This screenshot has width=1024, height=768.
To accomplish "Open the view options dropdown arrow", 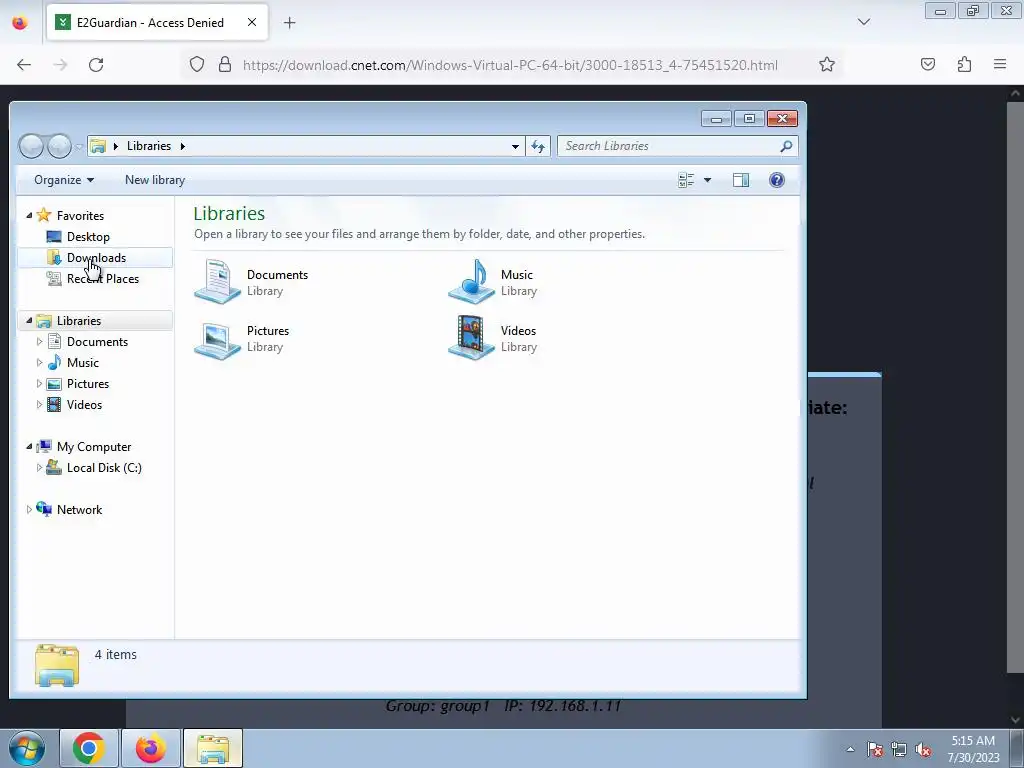I will pyautogui.click(x=707, y=180).
